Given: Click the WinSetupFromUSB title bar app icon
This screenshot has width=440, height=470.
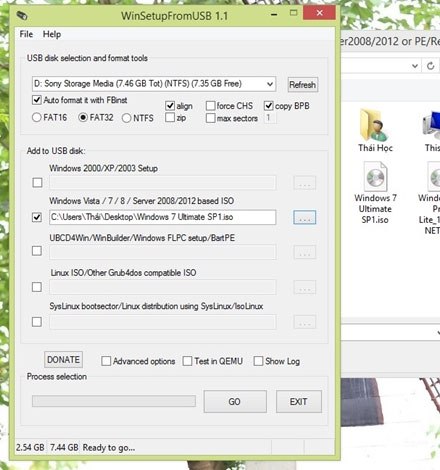Looking at the screenshot, I should (22, 15).
